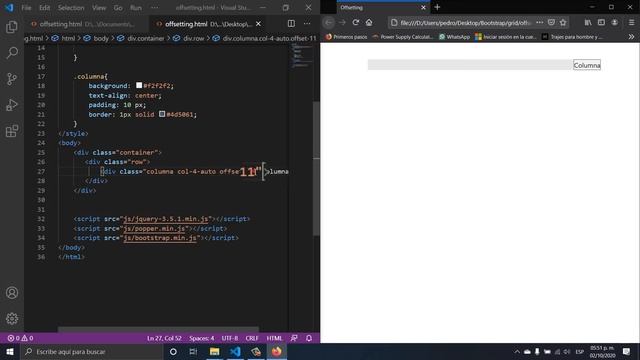Click #f2f2f2 background color swatch
This screenshot has width=640, height=360.
point(139,85)
